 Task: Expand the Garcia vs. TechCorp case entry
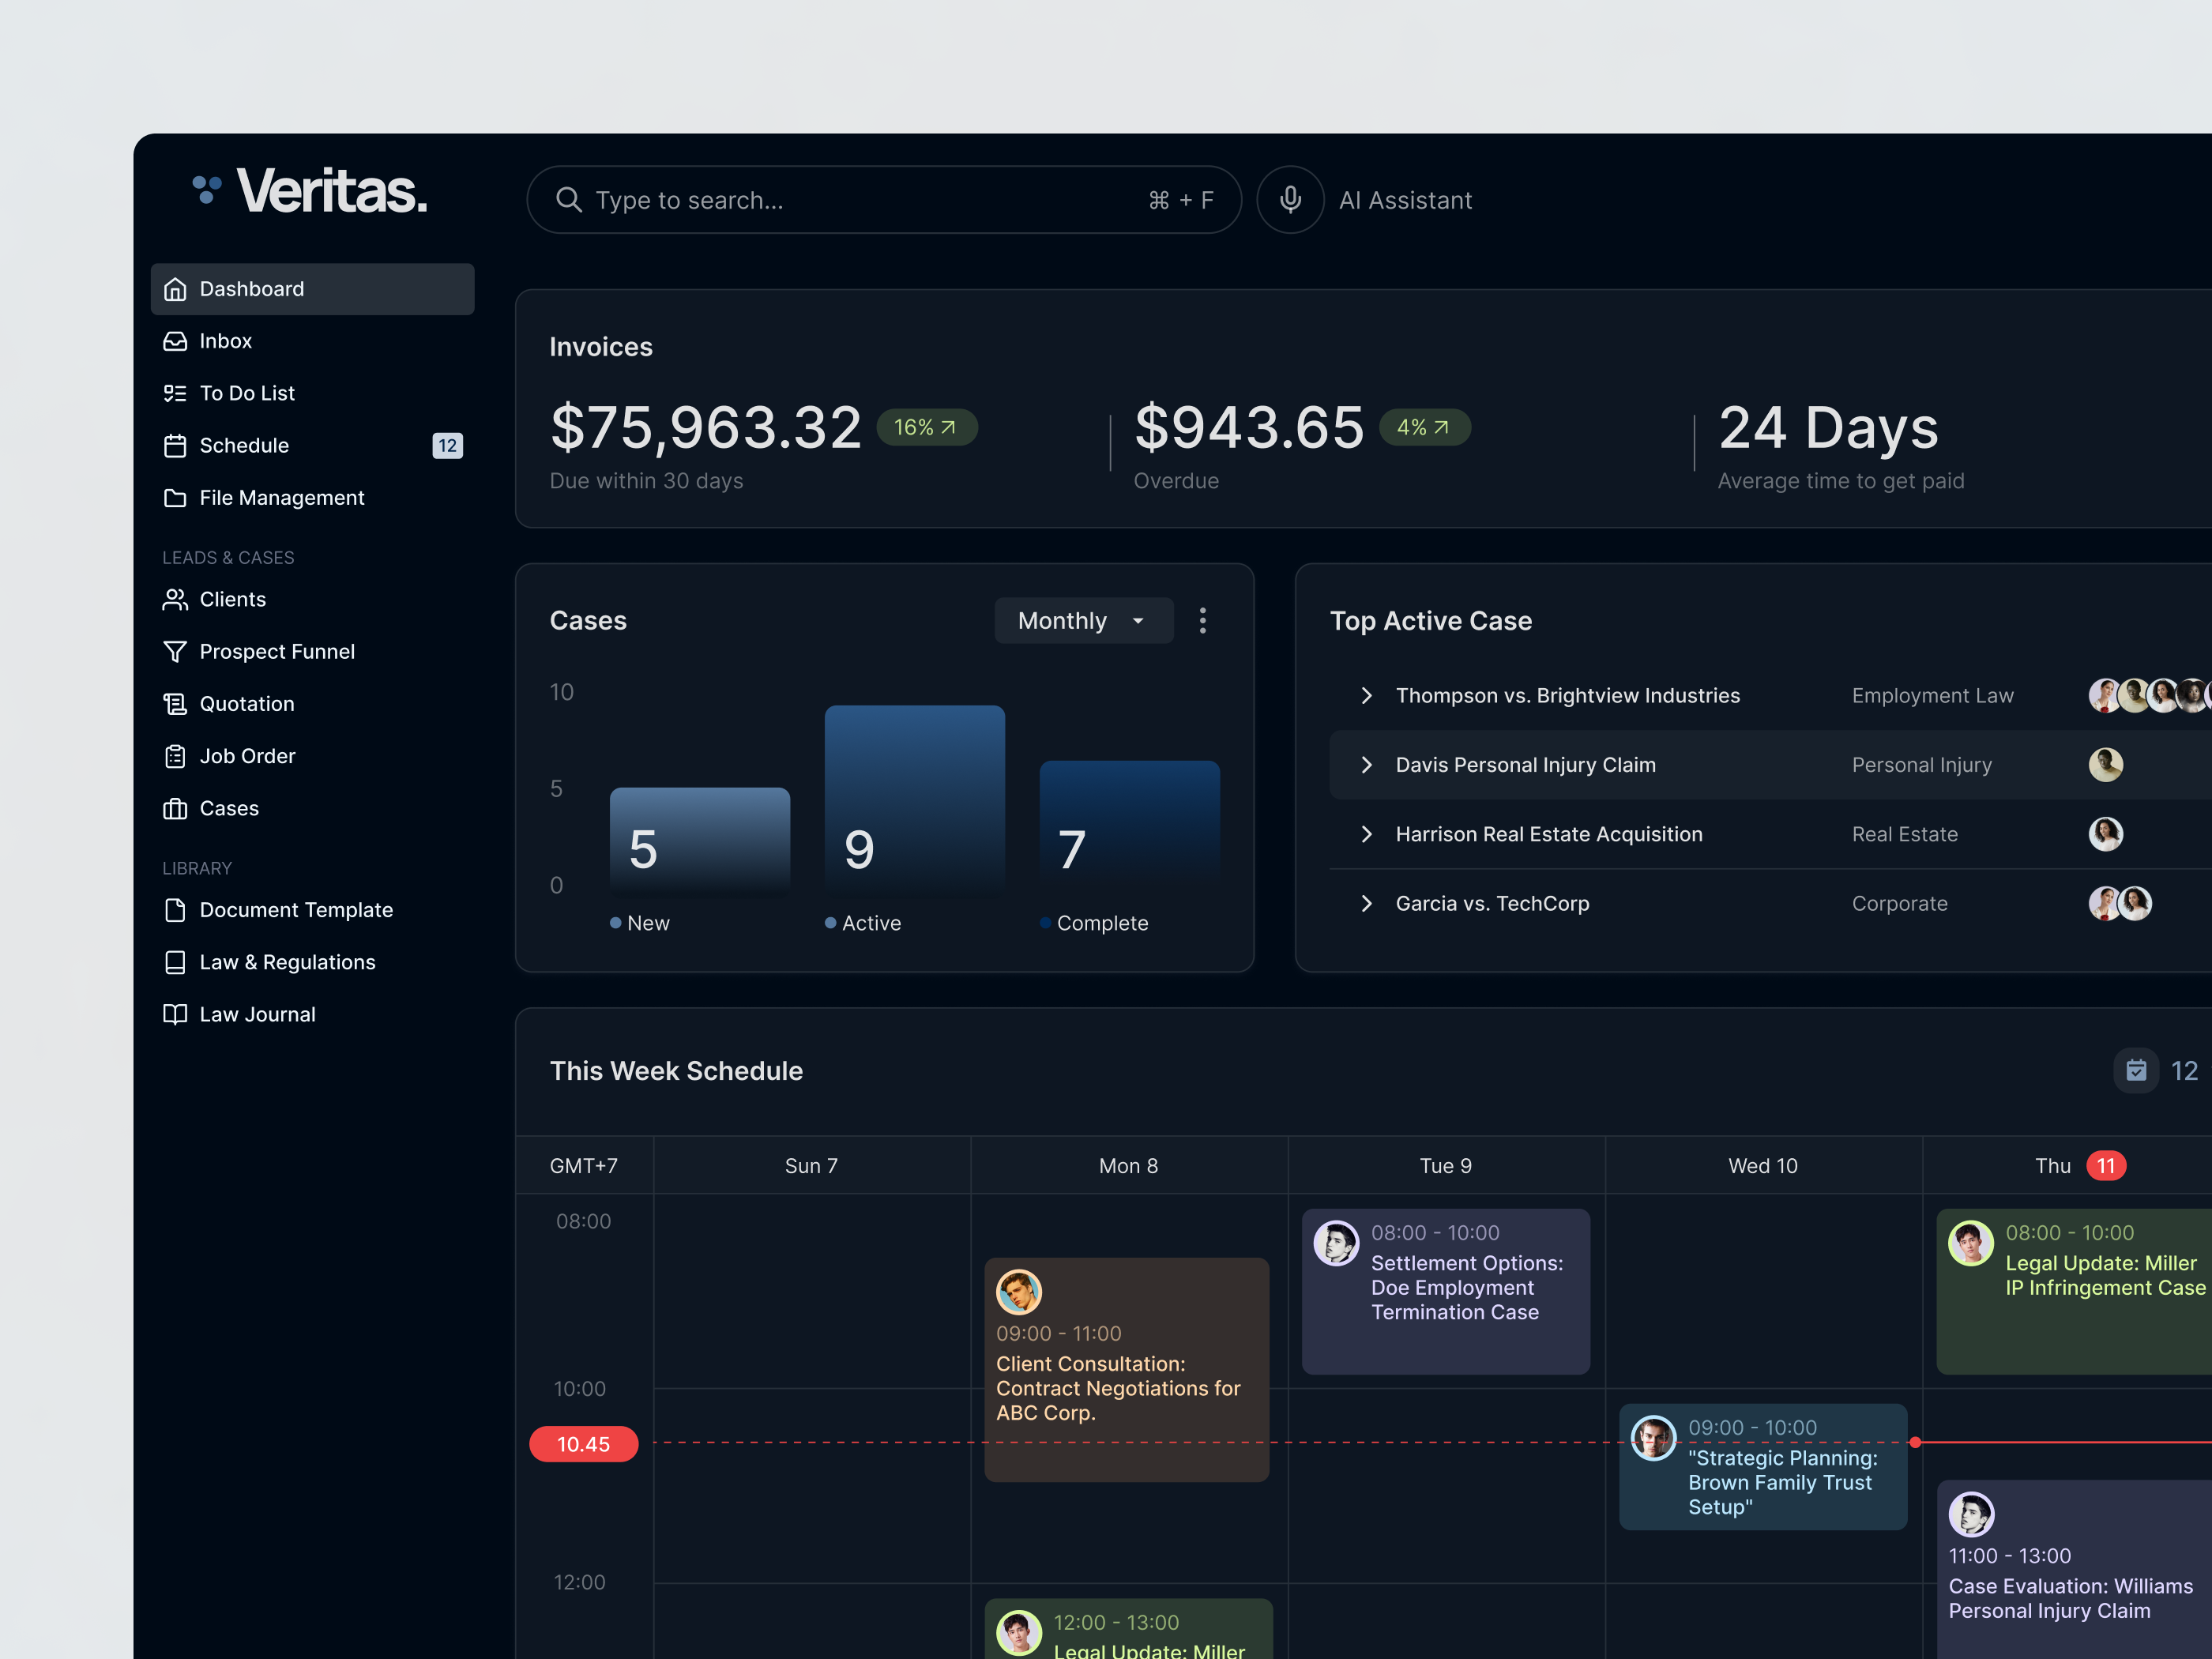click(1367, 903)
